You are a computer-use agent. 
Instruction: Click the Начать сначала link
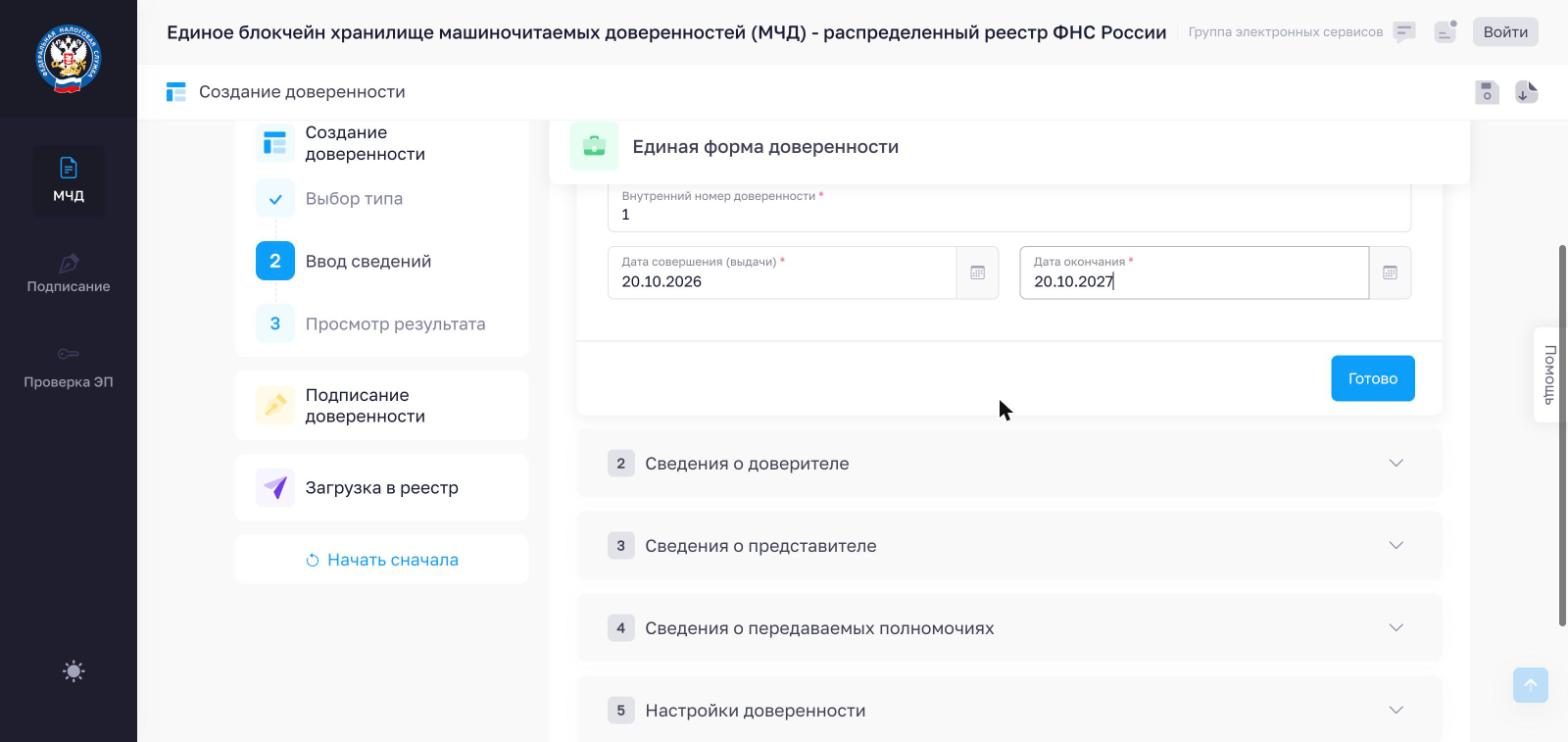coord(382,560)
